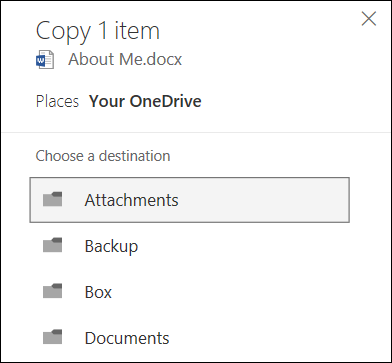Click the Backup folder icon
392x363 pixels.
pyautogui.click(x=52, y=245)
